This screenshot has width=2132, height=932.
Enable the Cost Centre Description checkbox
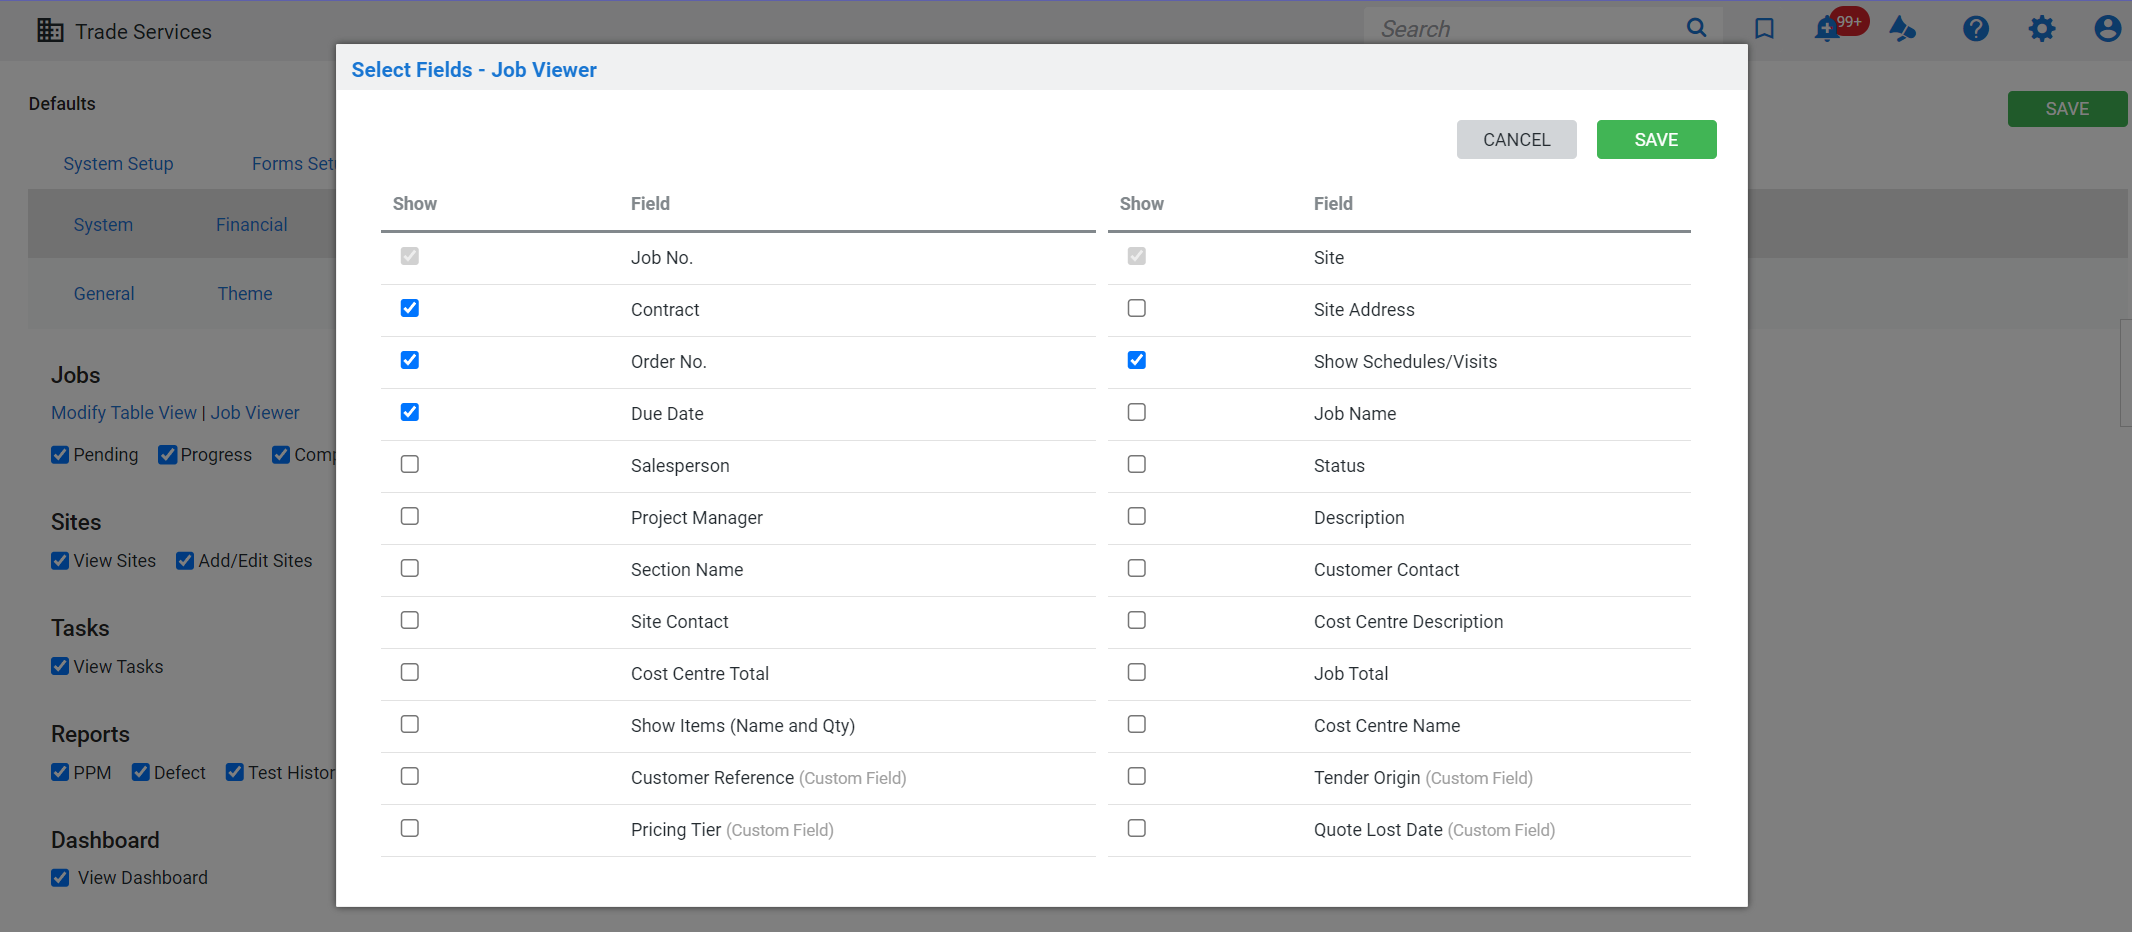(1137, 620)
